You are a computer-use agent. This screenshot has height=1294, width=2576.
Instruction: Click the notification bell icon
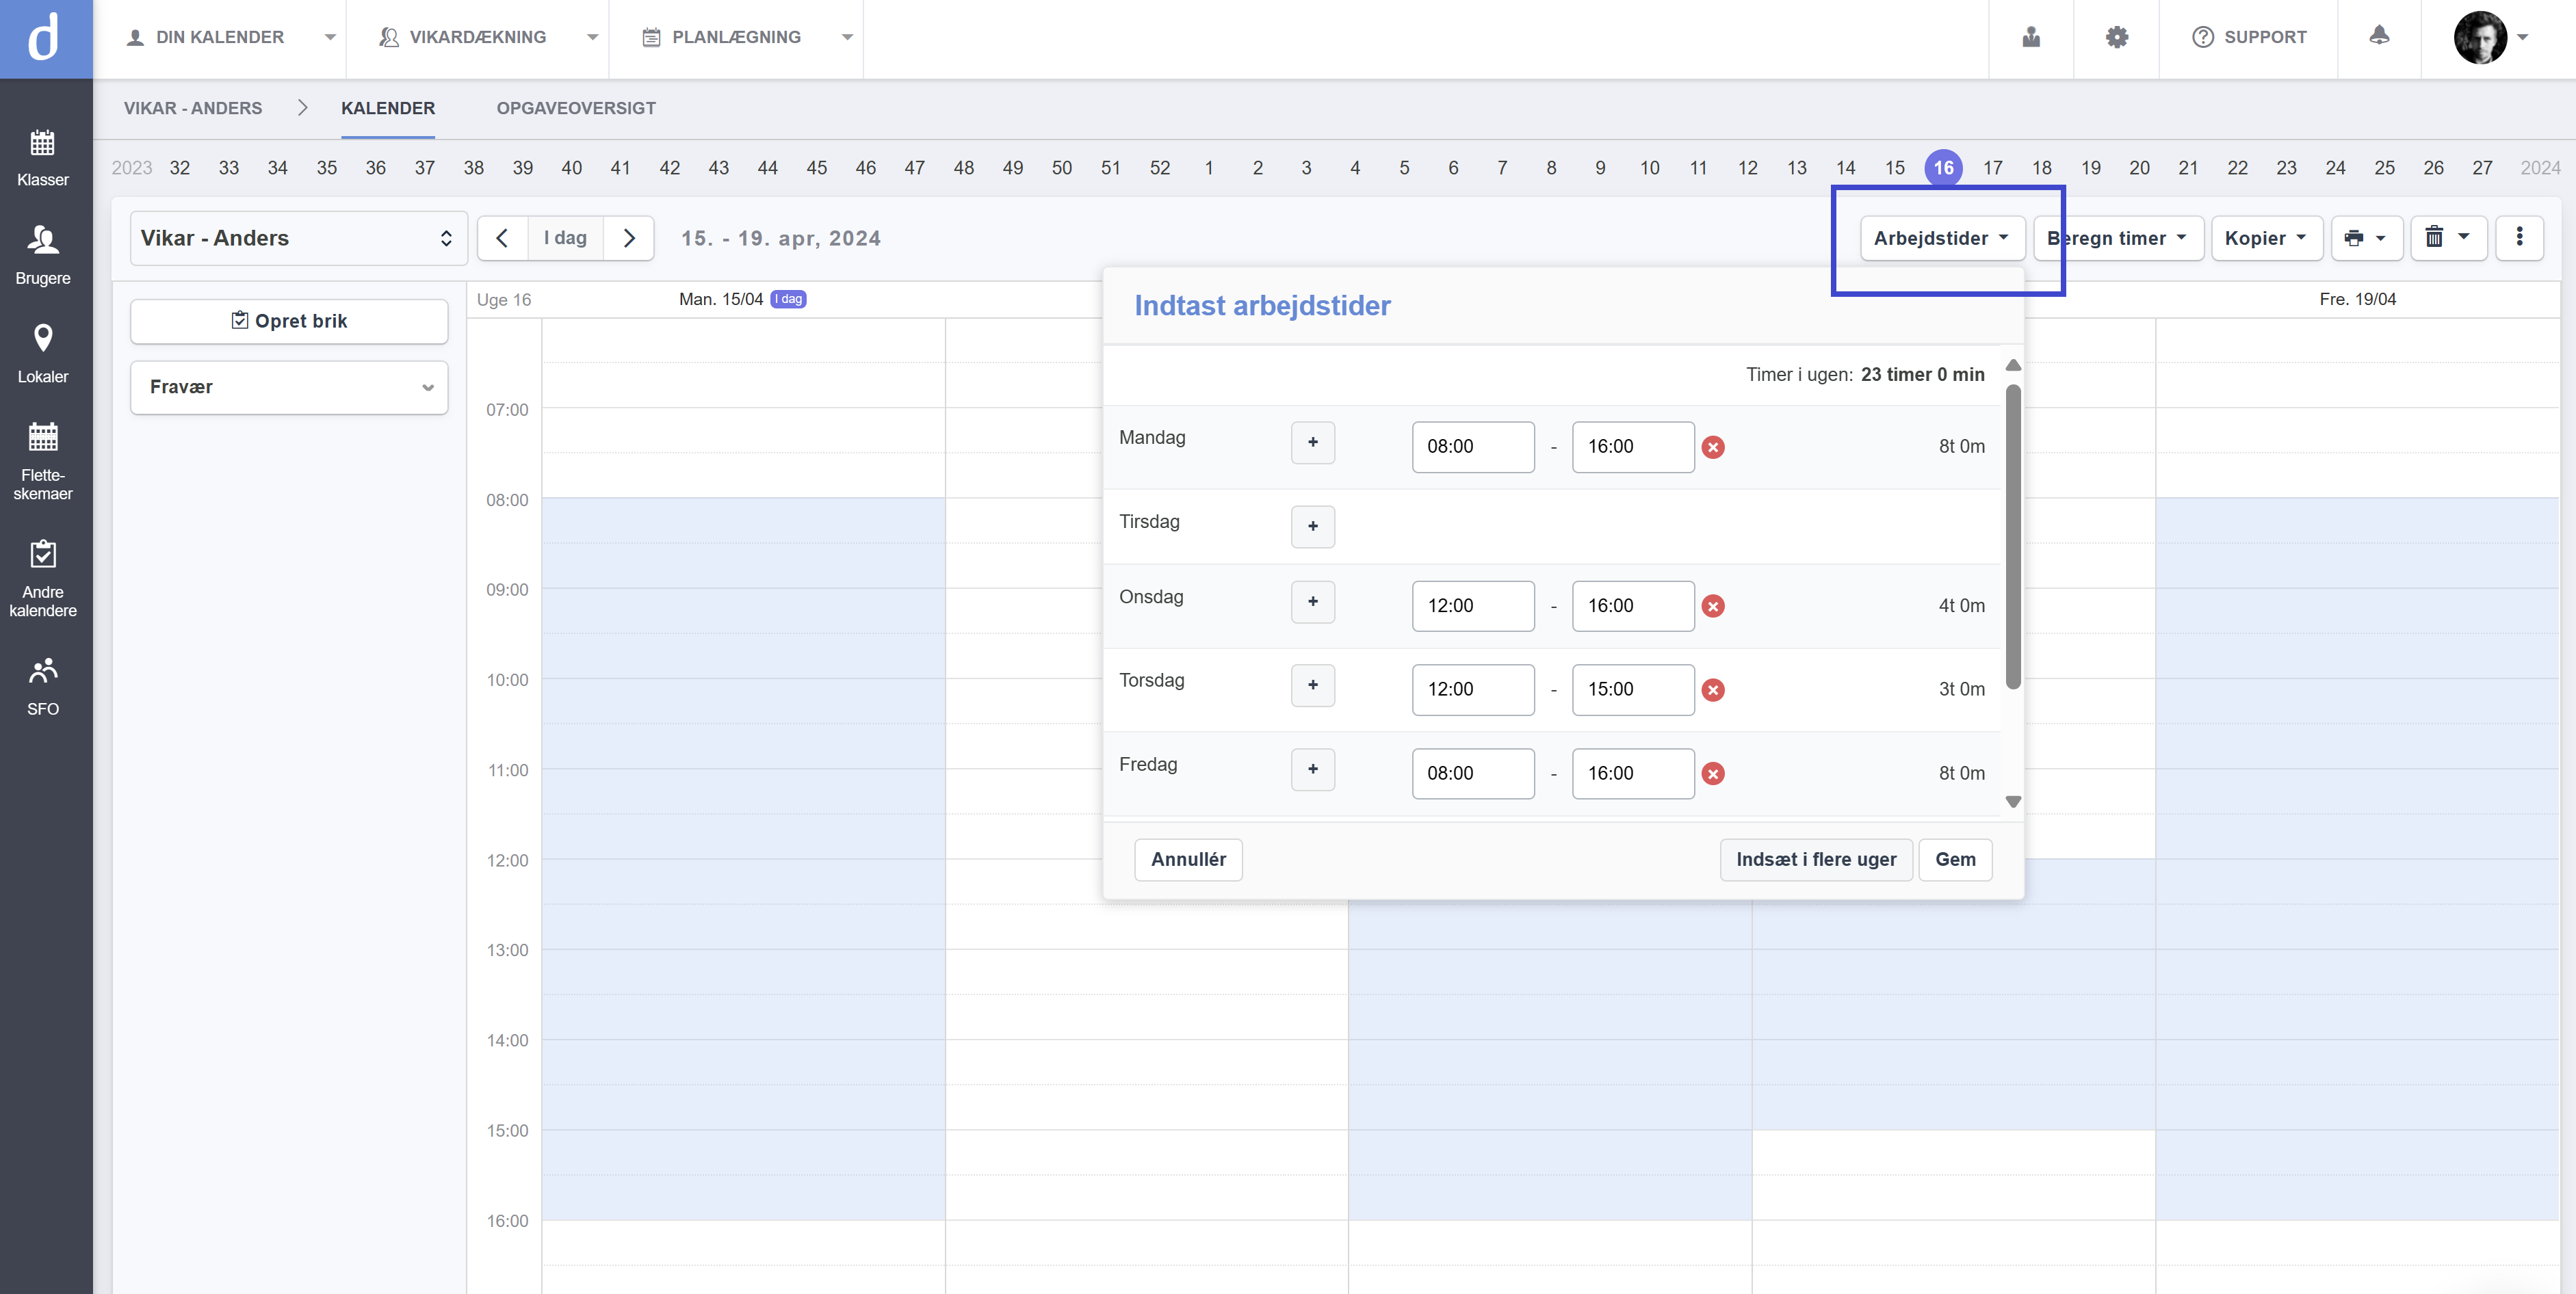coord(2379,36)
